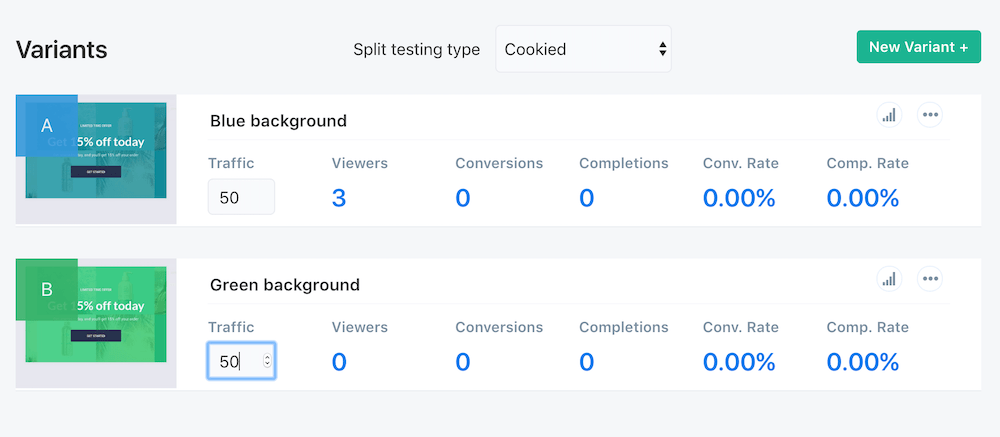This screenshot has width=1000, height=437.
Task: Open more options for Blue background variant
Action: (931, 115)
